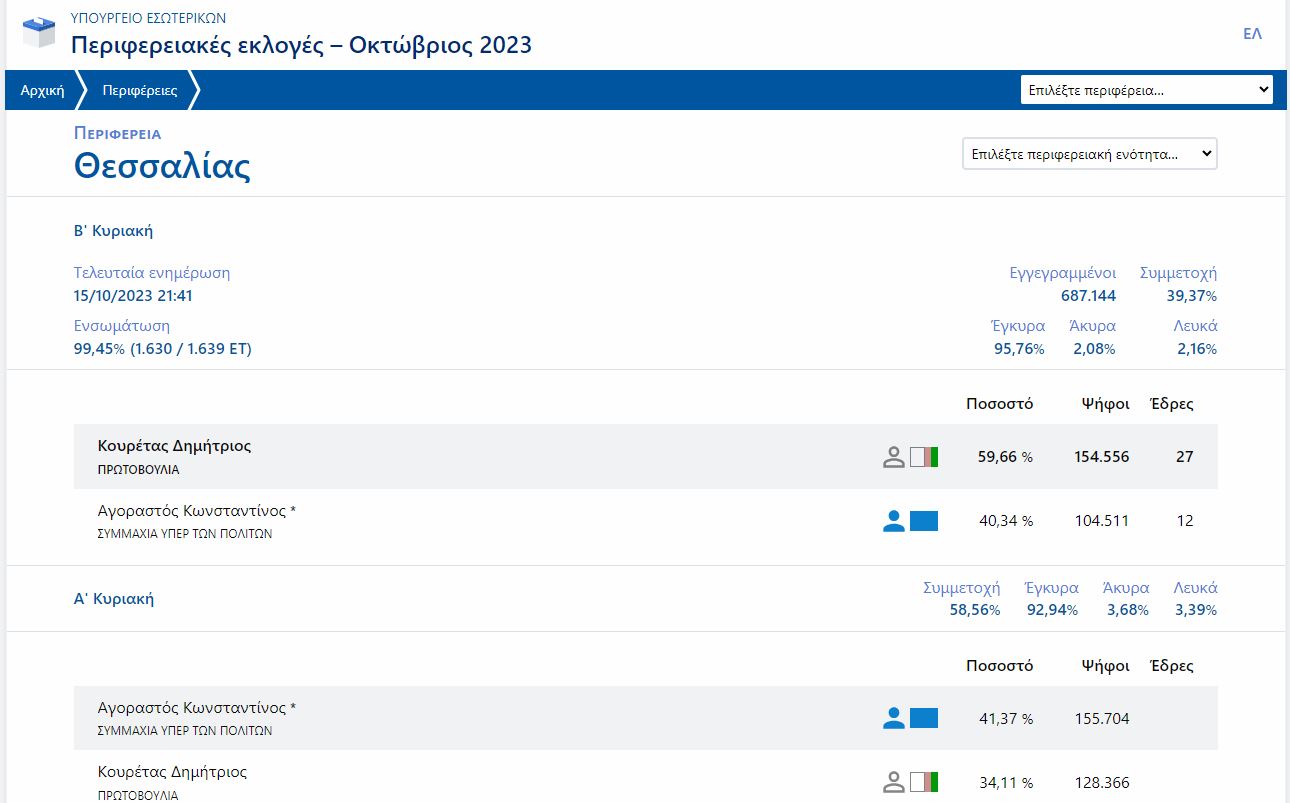Click the 155.704 votes cell
Screen dimensions: 1290x803
tap(1102, 718)
